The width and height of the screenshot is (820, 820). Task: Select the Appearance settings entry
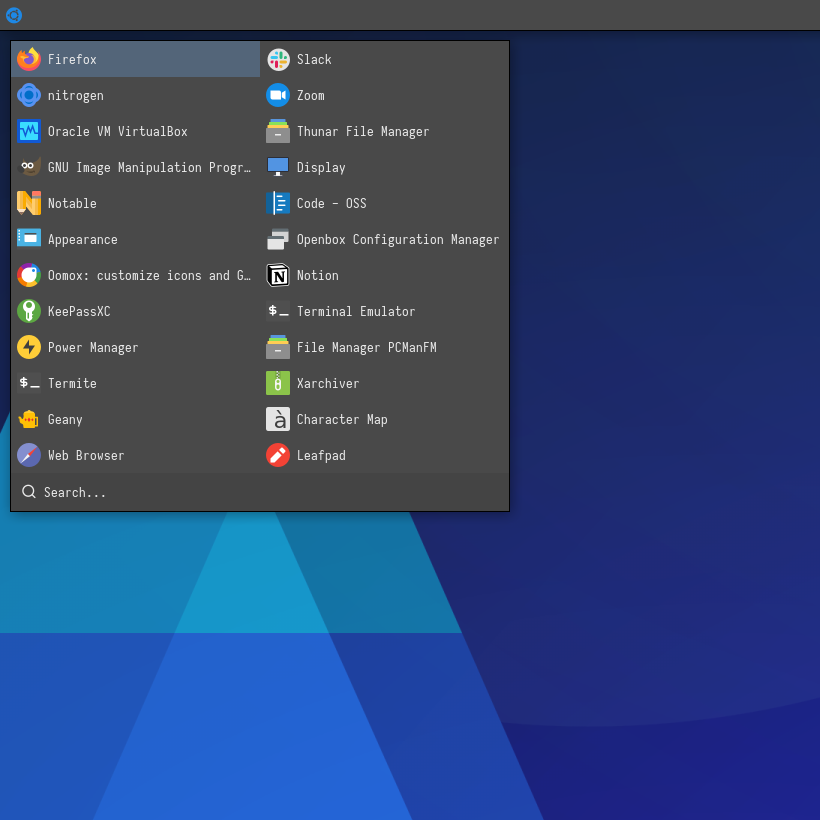(x=82, y=239)
